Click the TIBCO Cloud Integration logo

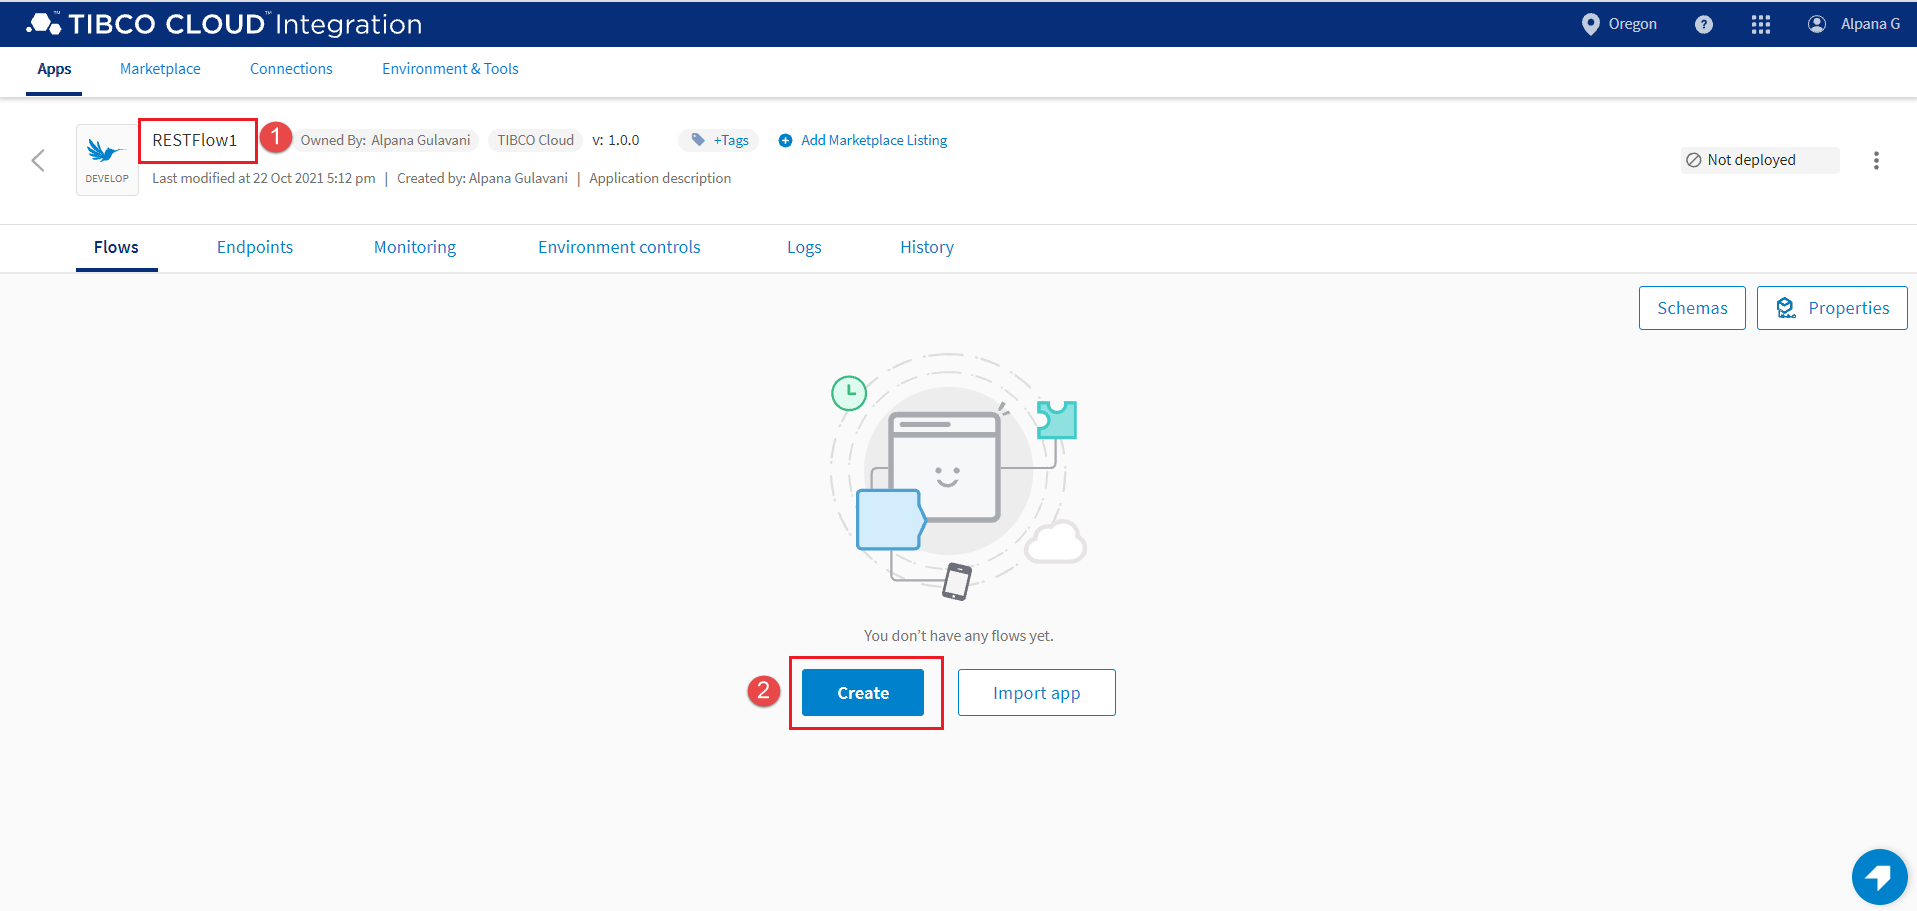(225, 24)
